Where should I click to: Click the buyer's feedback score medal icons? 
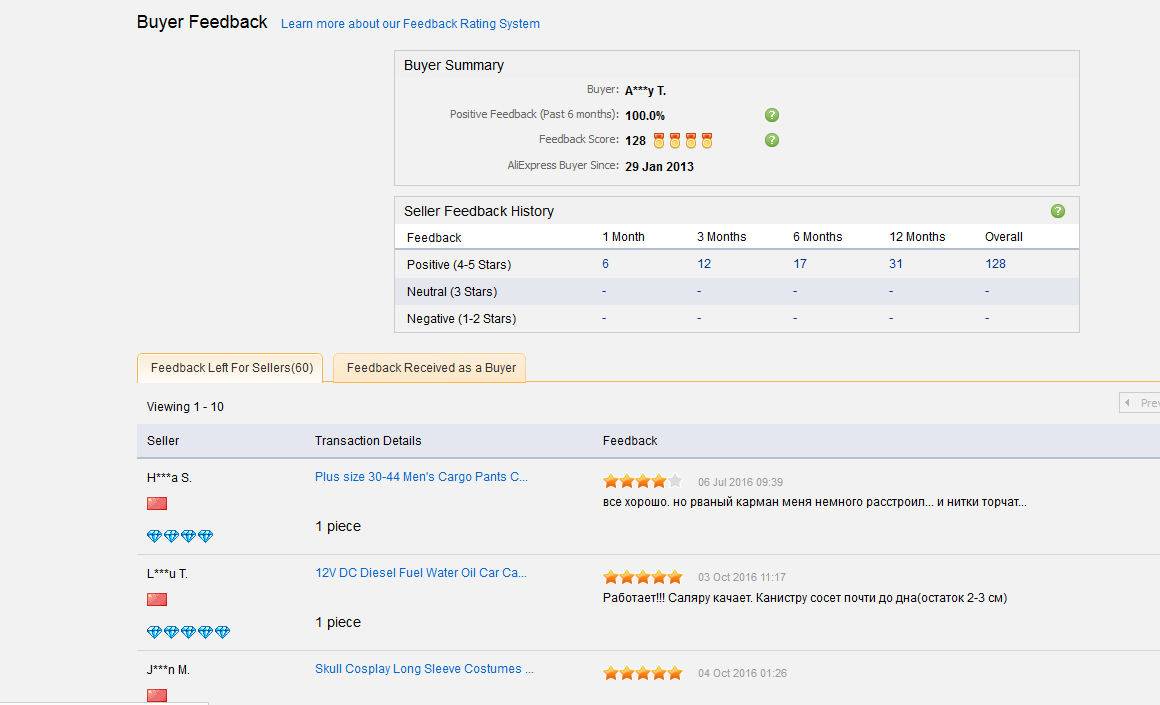(683, 141)
